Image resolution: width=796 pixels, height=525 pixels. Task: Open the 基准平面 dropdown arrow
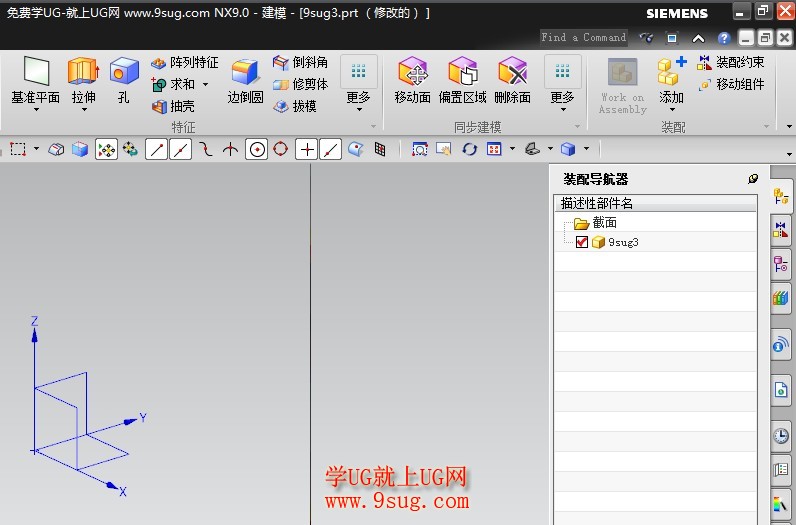36,109
